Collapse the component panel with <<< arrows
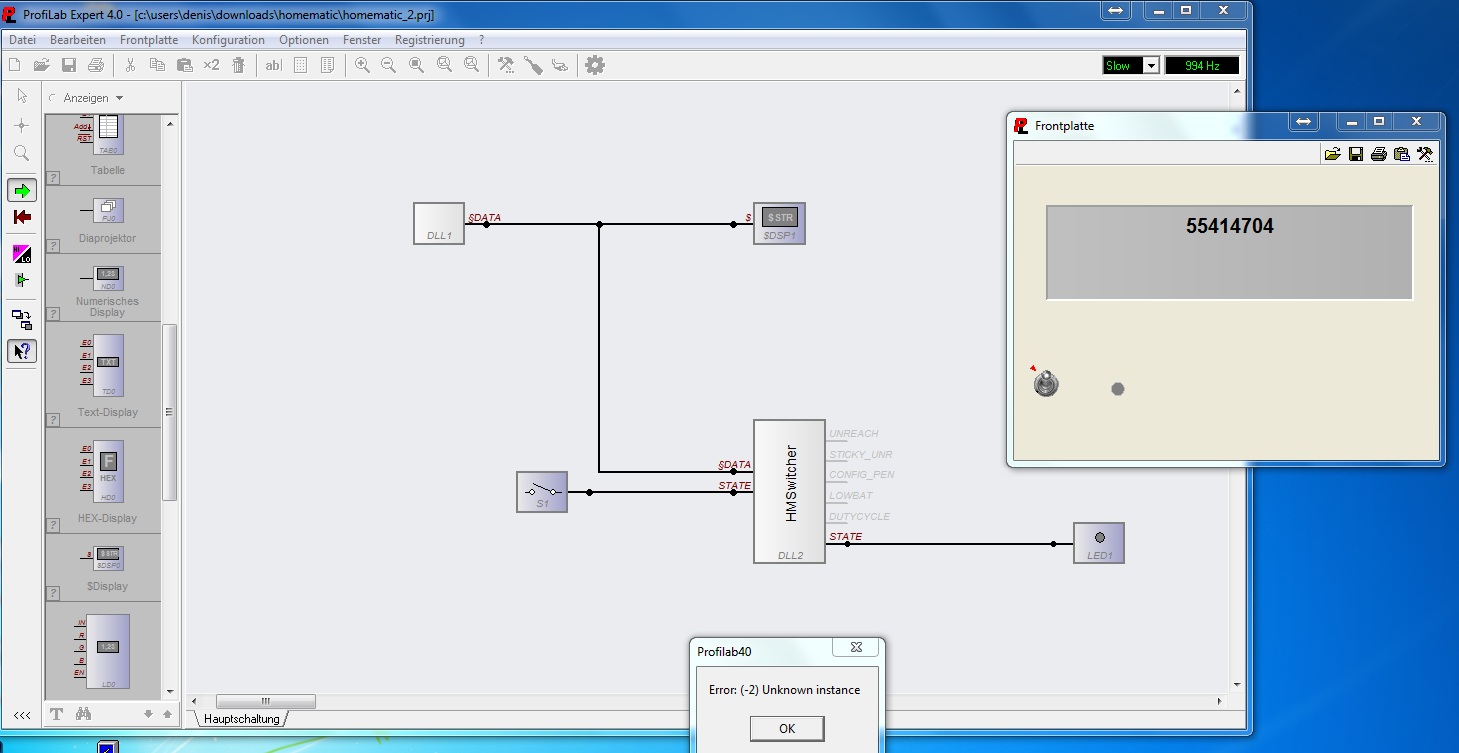The height and width of the screenshot is (753, 1459). tap(21, 715)
